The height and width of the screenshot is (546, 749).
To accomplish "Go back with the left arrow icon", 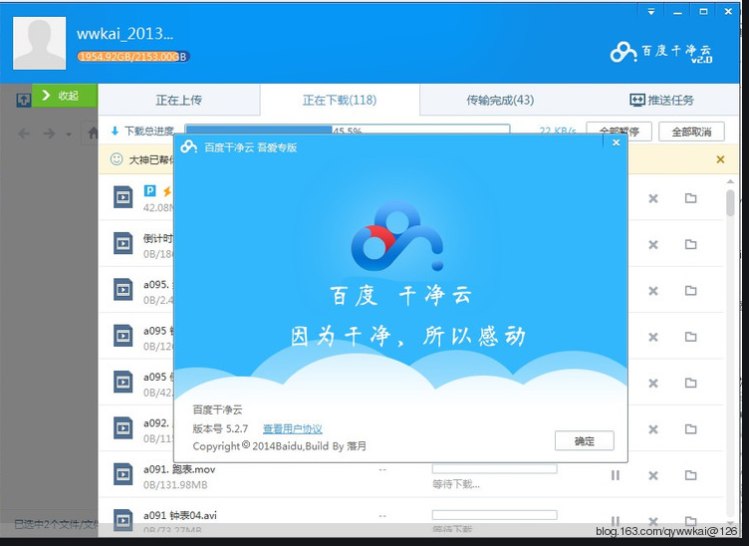I will 23,133.
